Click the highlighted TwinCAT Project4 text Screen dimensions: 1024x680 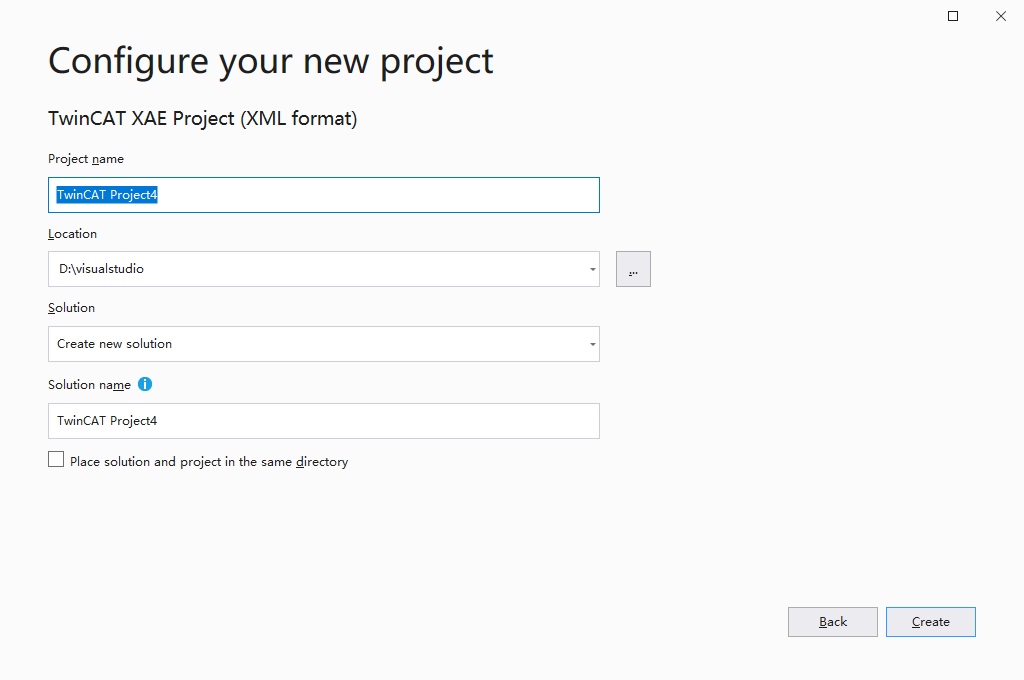[107, 195]
